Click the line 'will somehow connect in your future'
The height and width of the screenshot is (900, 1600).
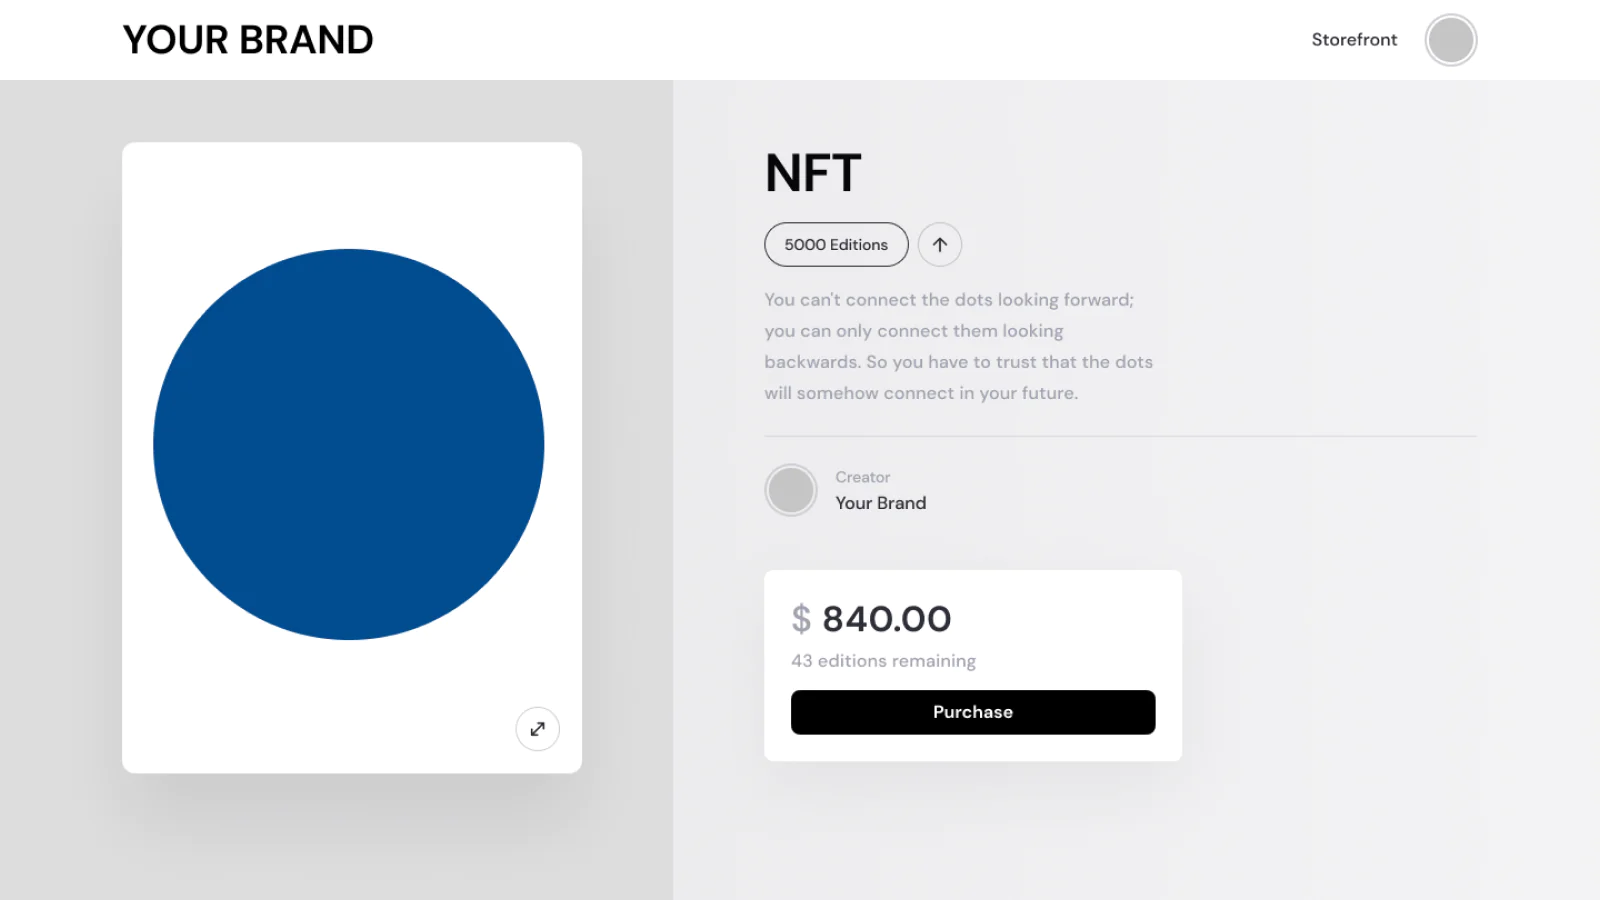click(x=921, y=393)
